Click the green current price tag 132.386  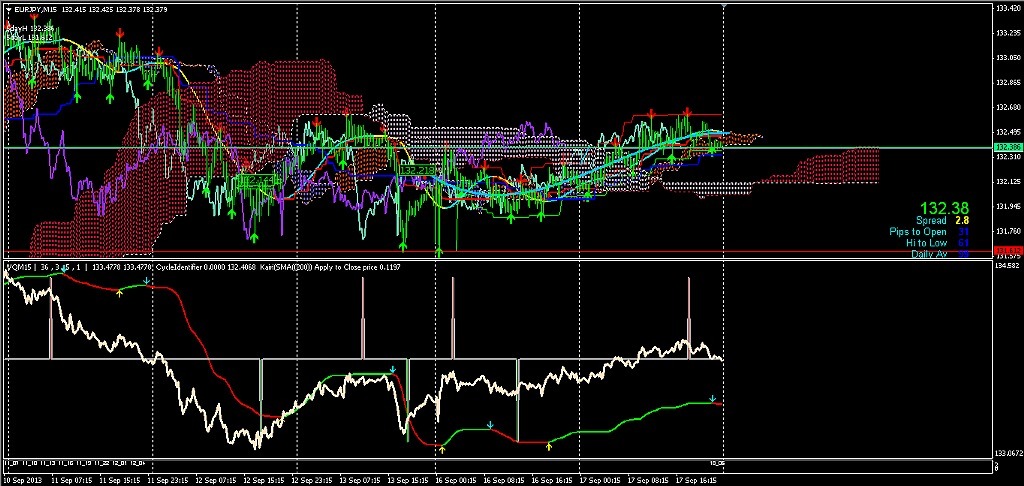click(1007, 148)
